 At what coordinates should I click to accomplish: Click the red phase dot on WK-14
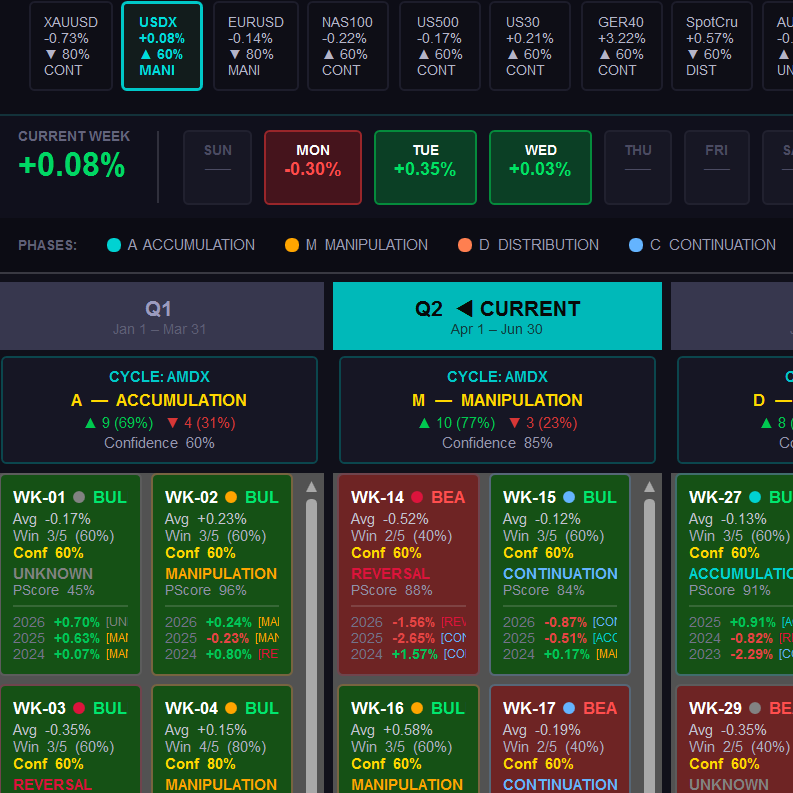point(417,497)
